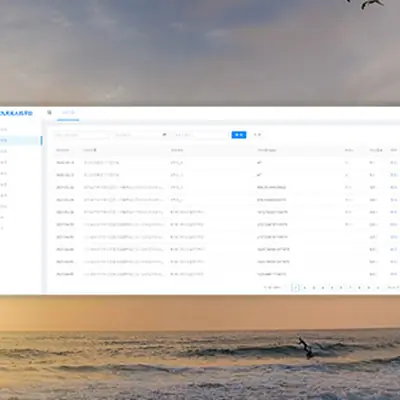
Task: Open the dropdown select in the filter bar
Action: pyautogui.click(x=140, y=135)
